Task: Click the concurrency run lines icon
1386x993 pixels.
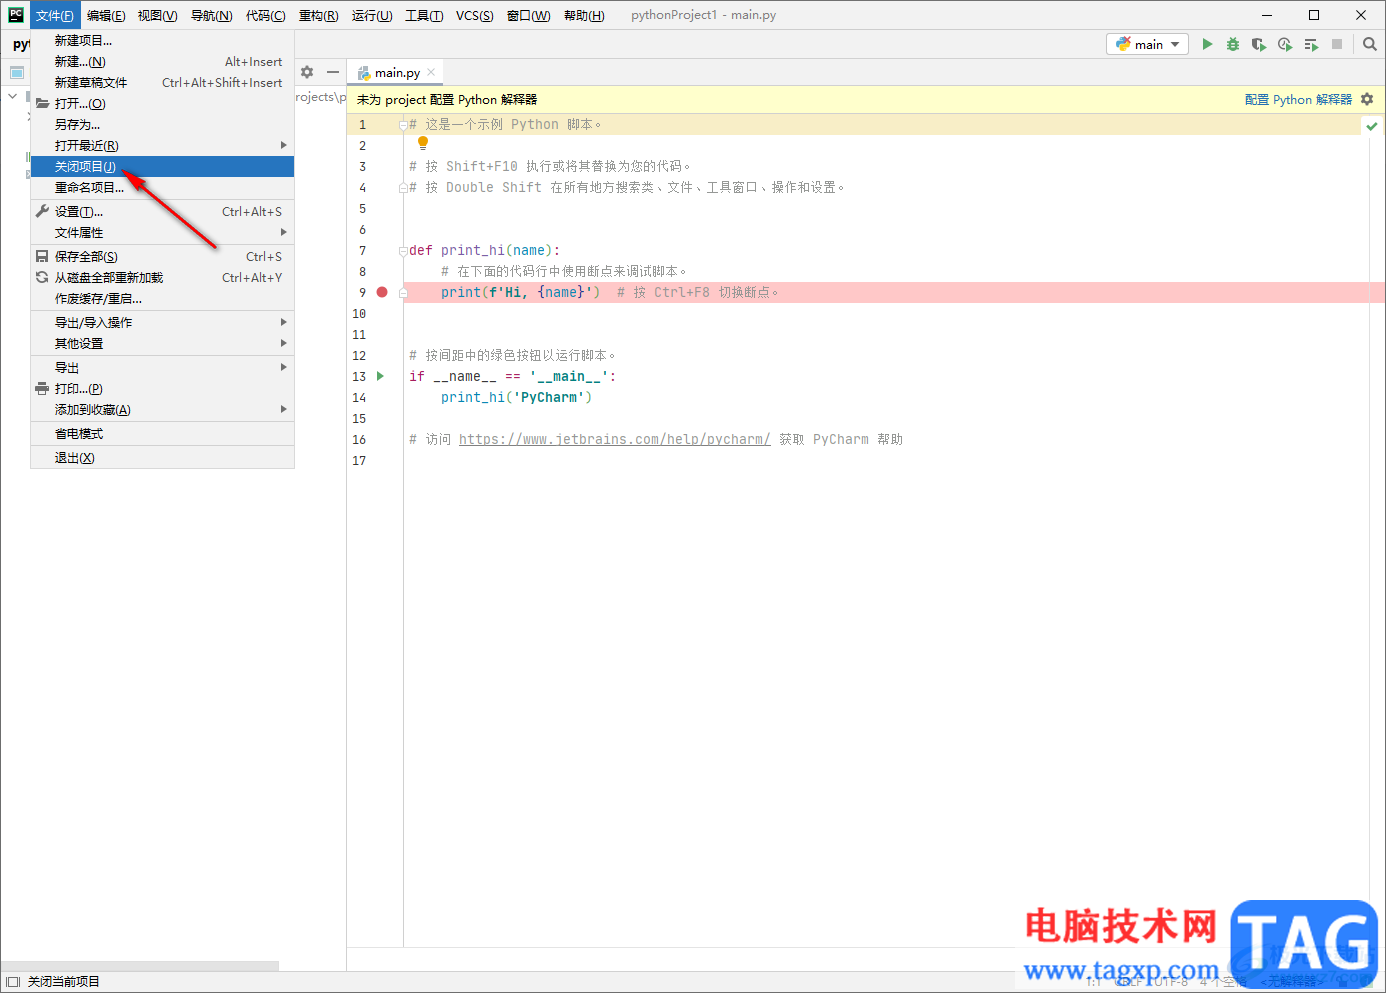Action: [x=1311, y=44]
